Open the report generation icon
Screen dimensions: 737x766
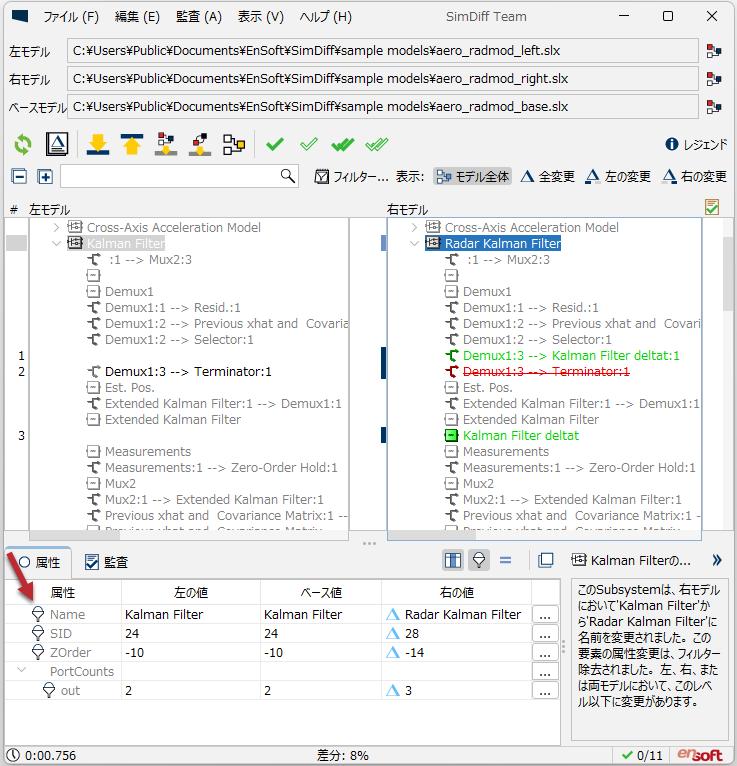click(x=57, y=144)
